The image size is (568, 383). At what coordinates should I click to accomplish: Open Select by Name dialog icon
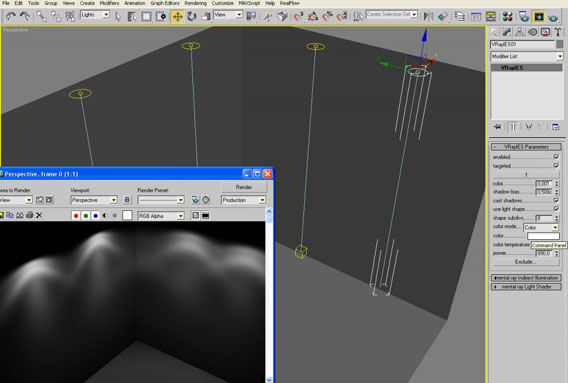click(x=132, y=16)
